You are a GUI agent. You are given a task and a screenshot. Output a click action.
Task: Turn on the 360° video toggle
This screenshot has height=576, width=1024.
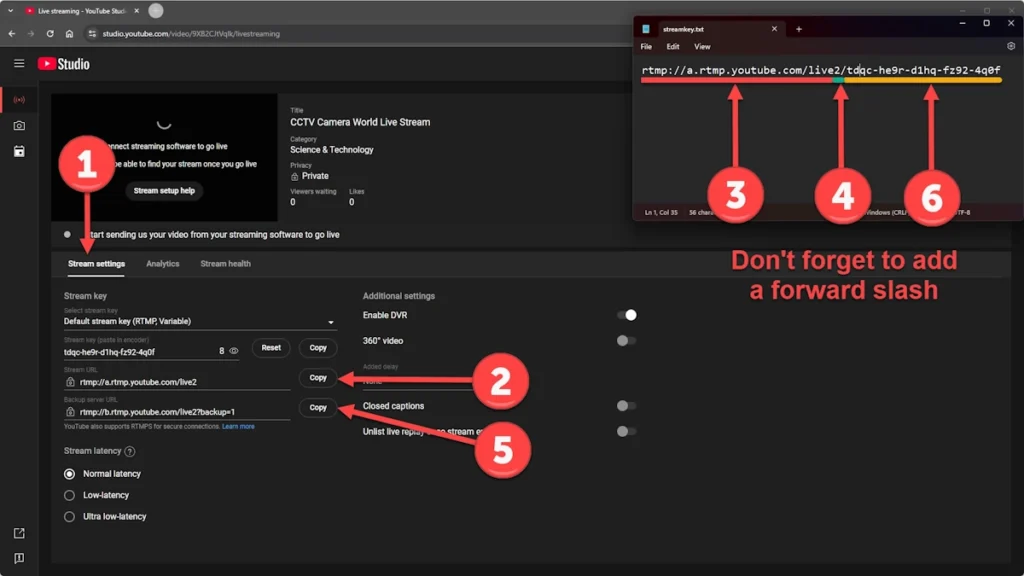[x=627, y=341]
